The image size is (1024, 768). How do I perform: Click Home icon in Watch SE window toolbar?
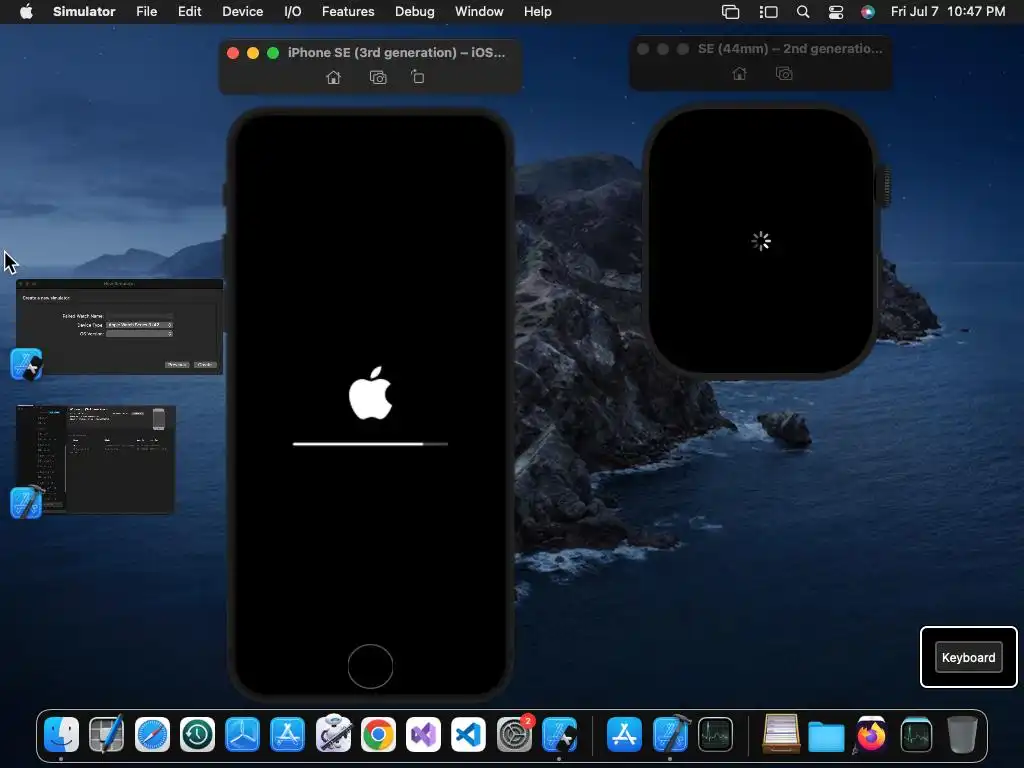(739, 74)
